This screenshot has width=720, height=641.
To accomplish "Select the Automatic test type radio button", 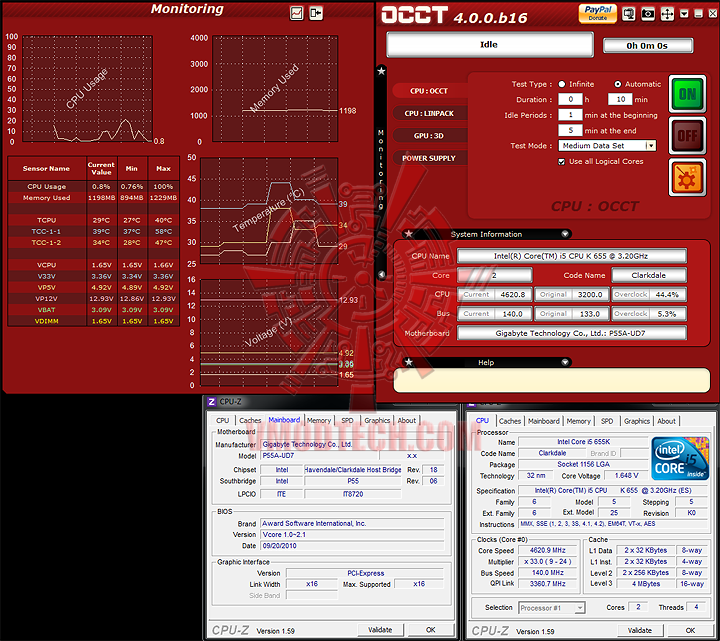I will point(618,84).
